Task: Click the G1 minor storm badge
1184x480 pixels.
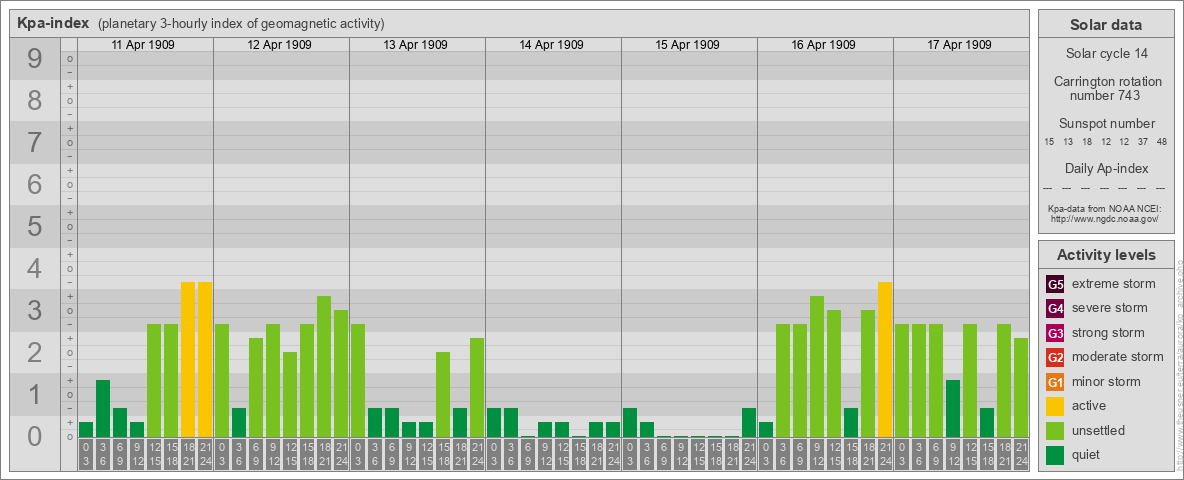Action: pyautogui.click(x=1055, y=382)
